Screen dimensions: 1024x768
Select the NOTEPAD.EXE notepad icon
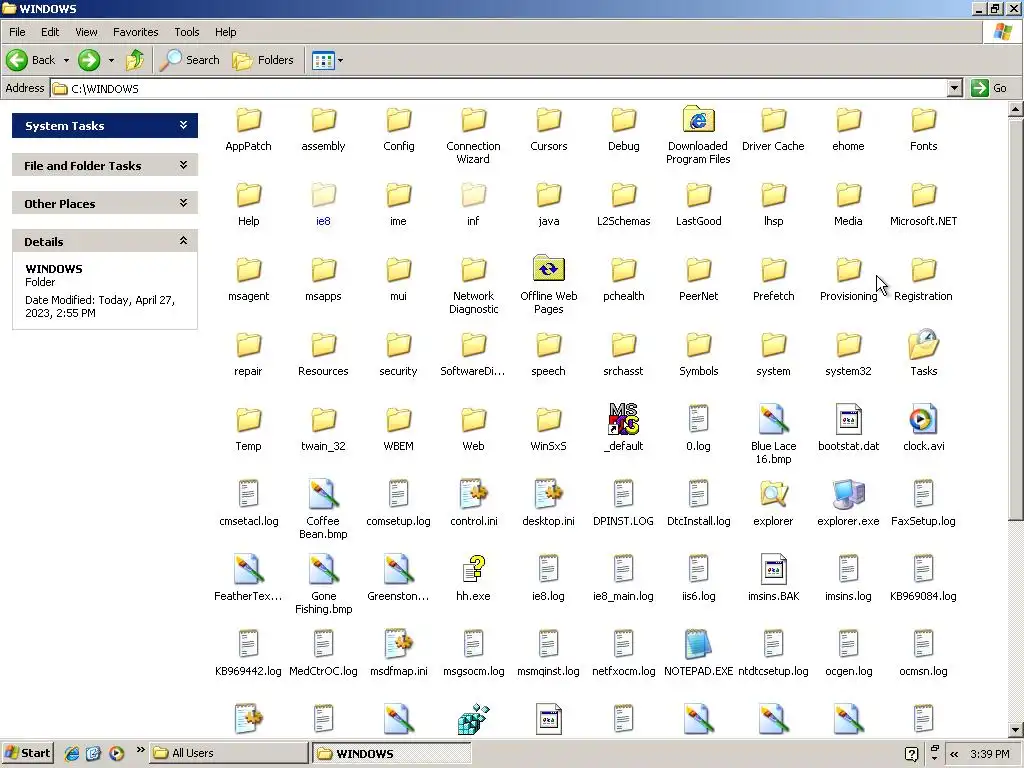coord(698,644)
